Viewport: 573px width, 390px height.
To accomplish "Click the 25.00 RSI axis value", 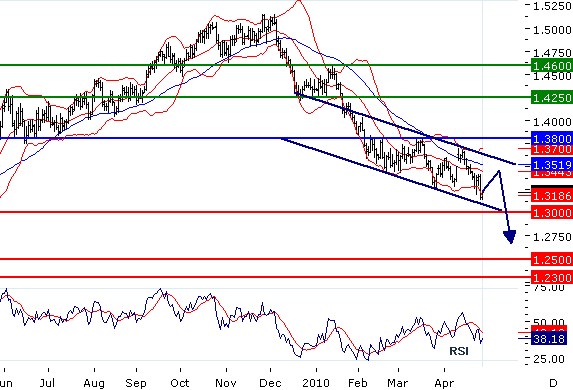I will [549, 359].
